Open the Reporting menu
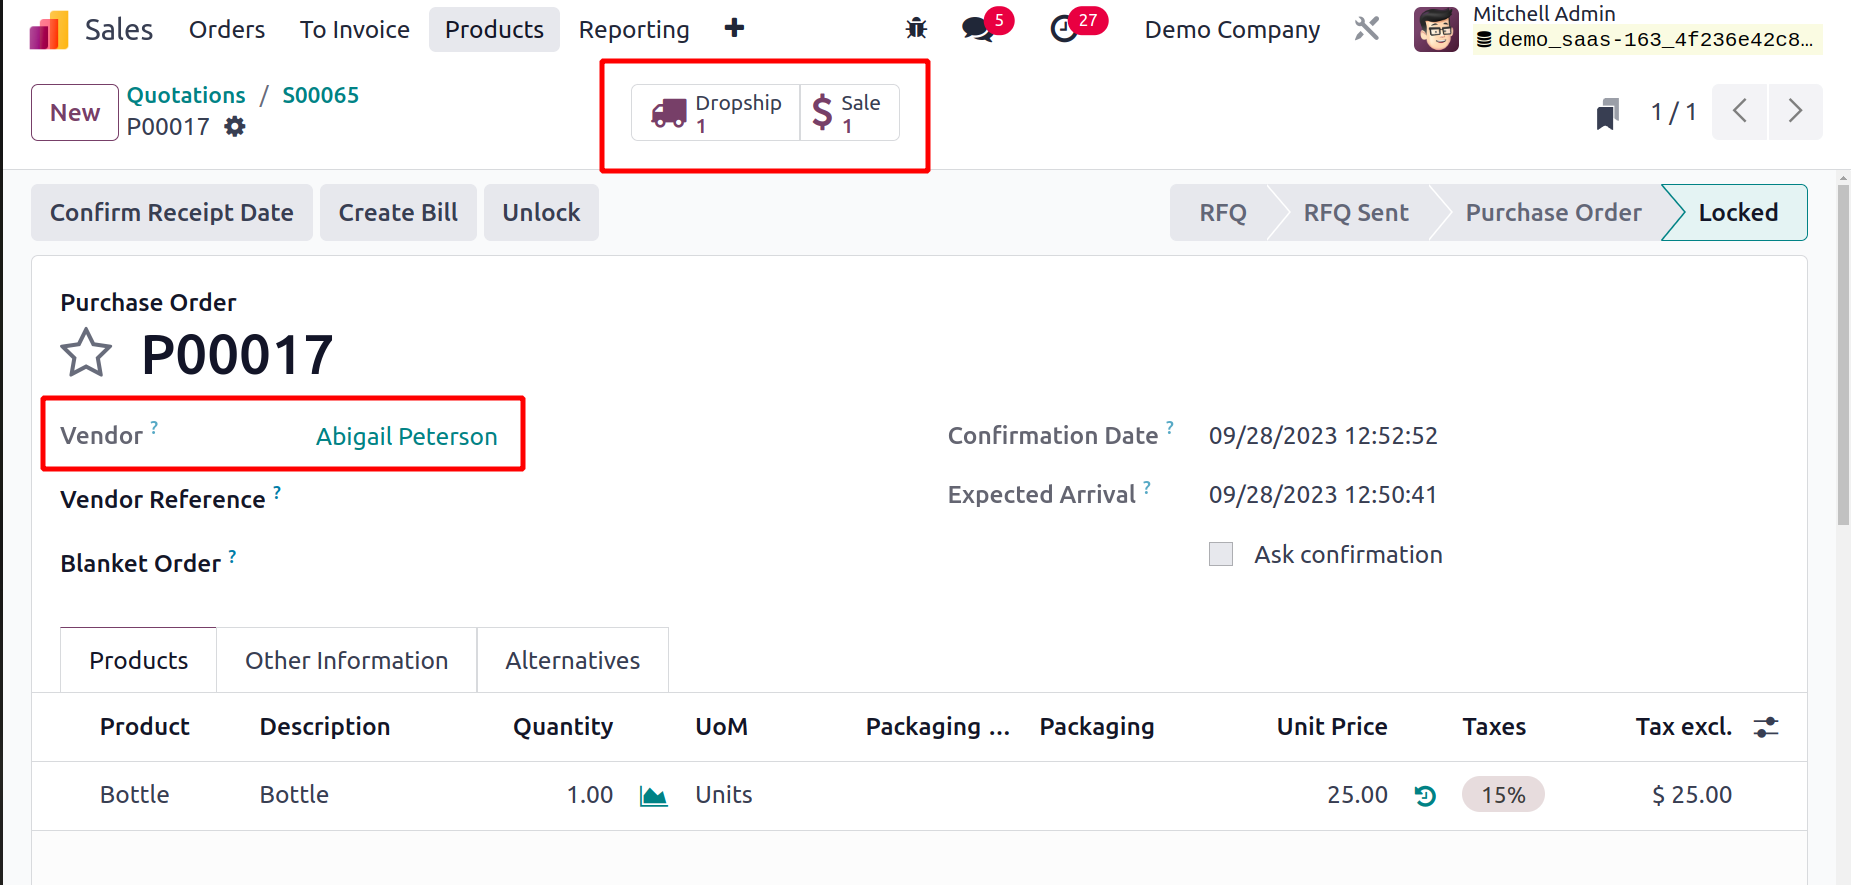1851x885 pixels. coord(634,30)
